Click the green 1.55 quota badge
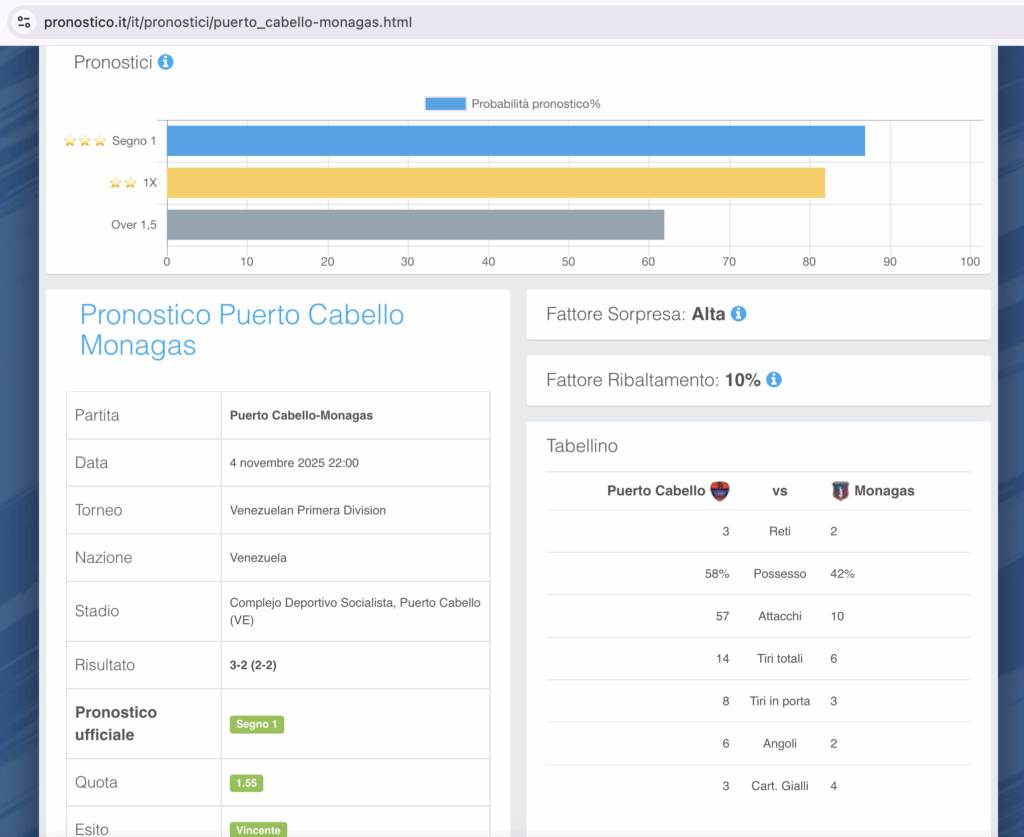1024x837 pixels. point(246,783)
